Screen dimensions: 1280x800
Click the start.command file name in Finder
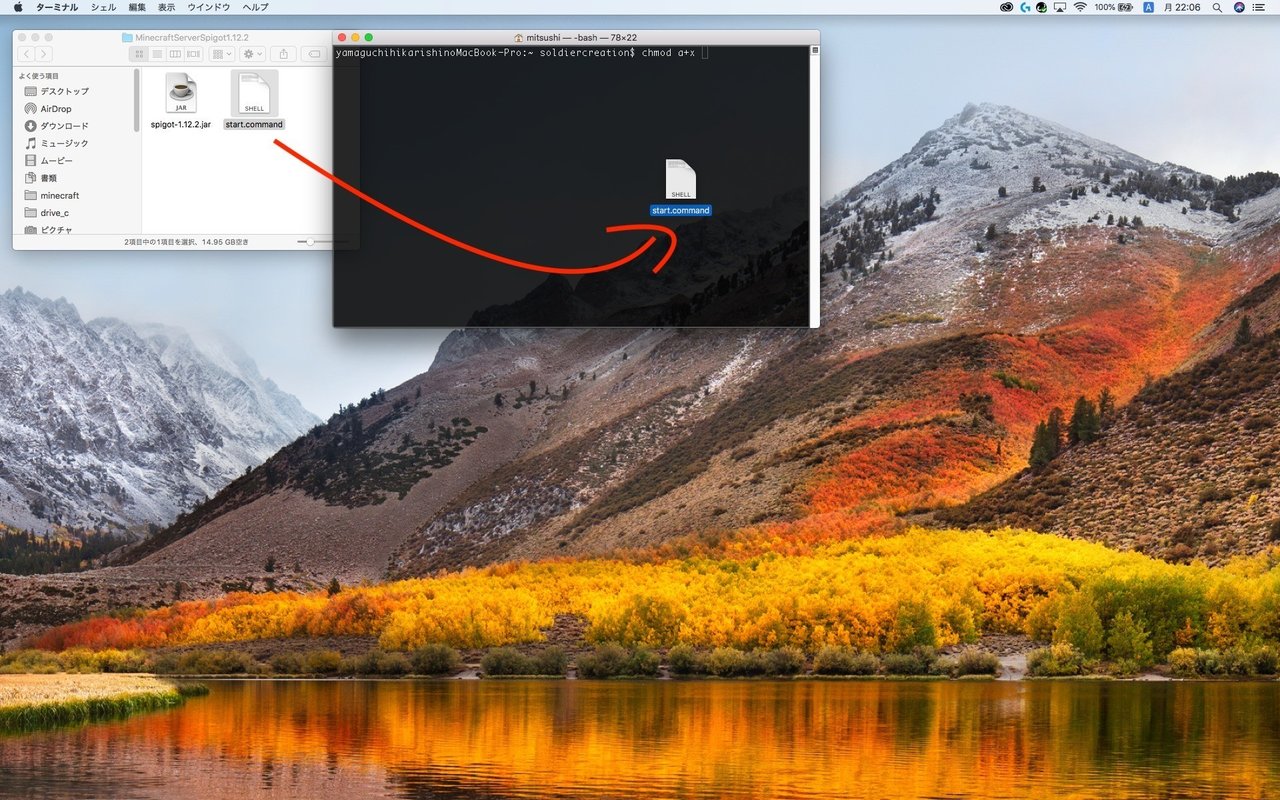coord(255,124)
